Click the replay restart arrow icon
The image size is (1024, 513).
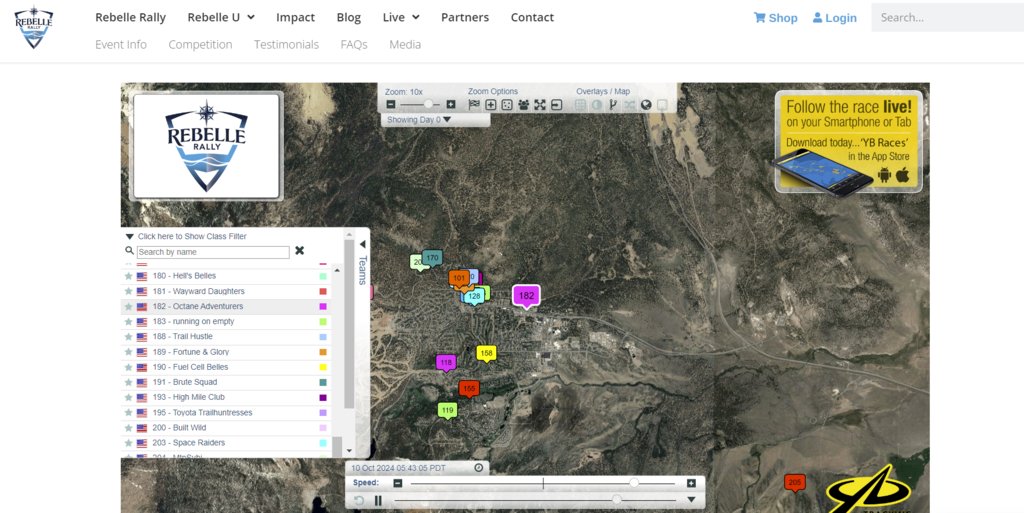(x=359, y=501)
